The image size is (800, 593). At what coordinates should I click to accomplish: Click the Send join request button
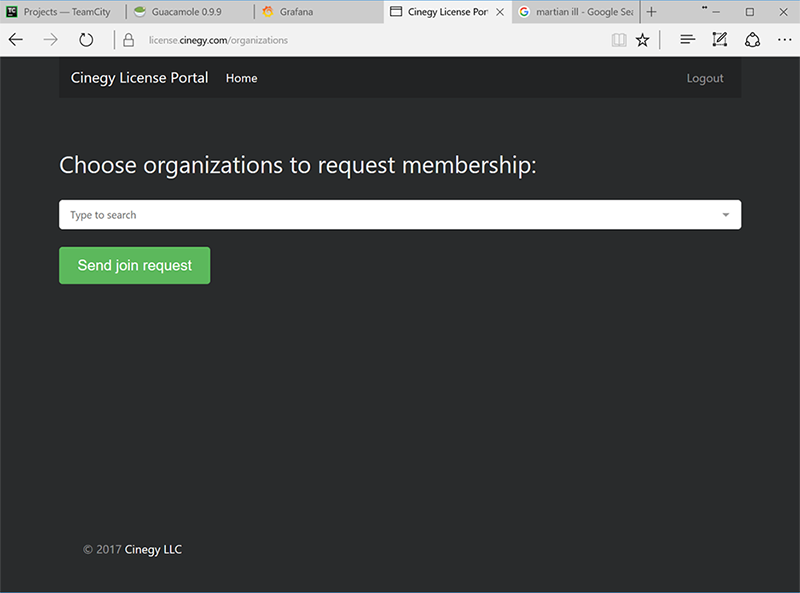135,265
